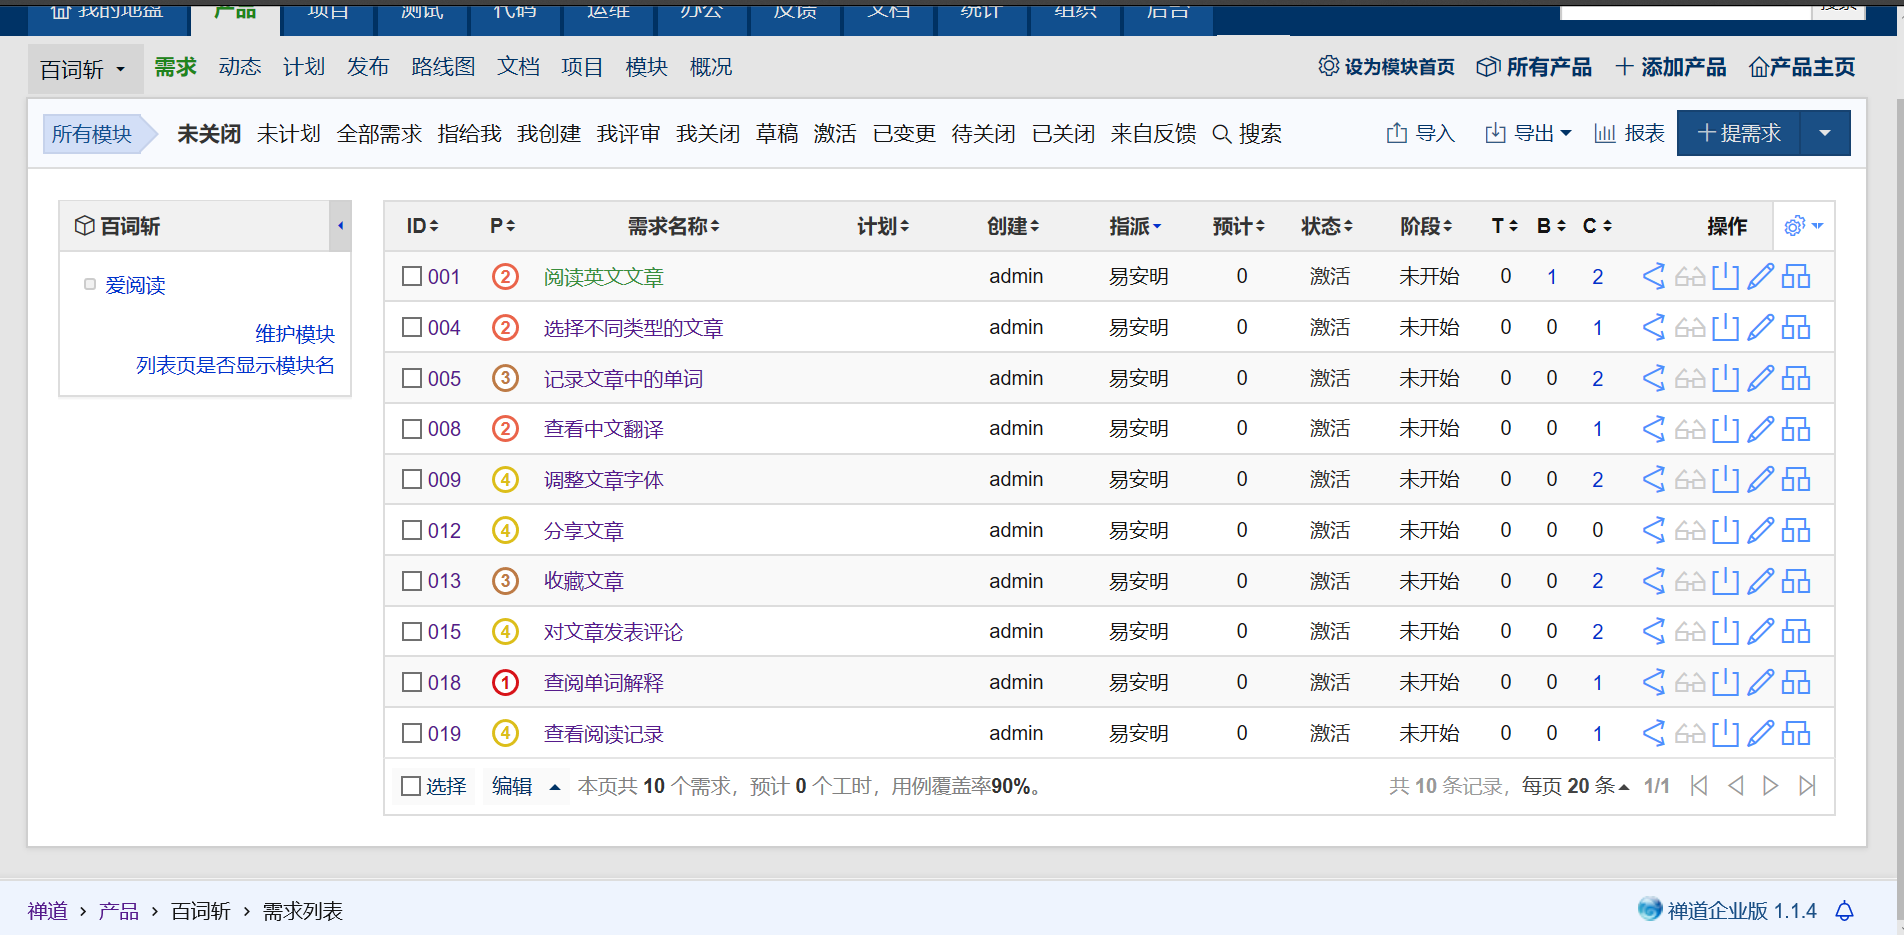
Task: Click the review glasses icon for story 009
Action: [1690, 481]
